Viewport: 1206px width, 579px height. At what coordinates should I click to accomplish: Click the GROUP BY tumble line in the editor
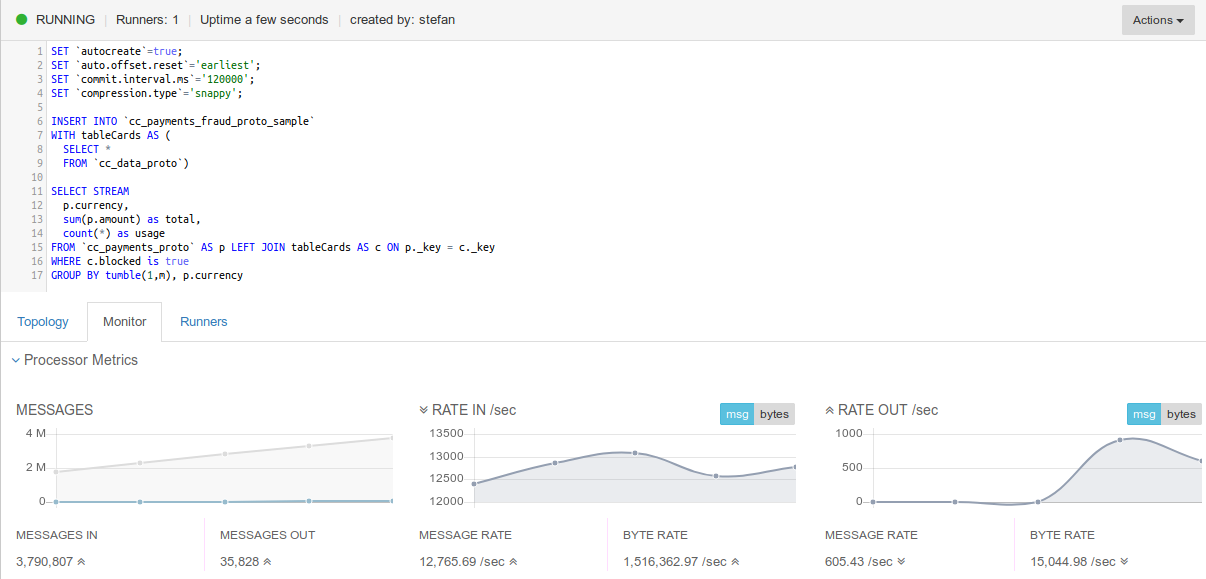[x=147, y=275]
